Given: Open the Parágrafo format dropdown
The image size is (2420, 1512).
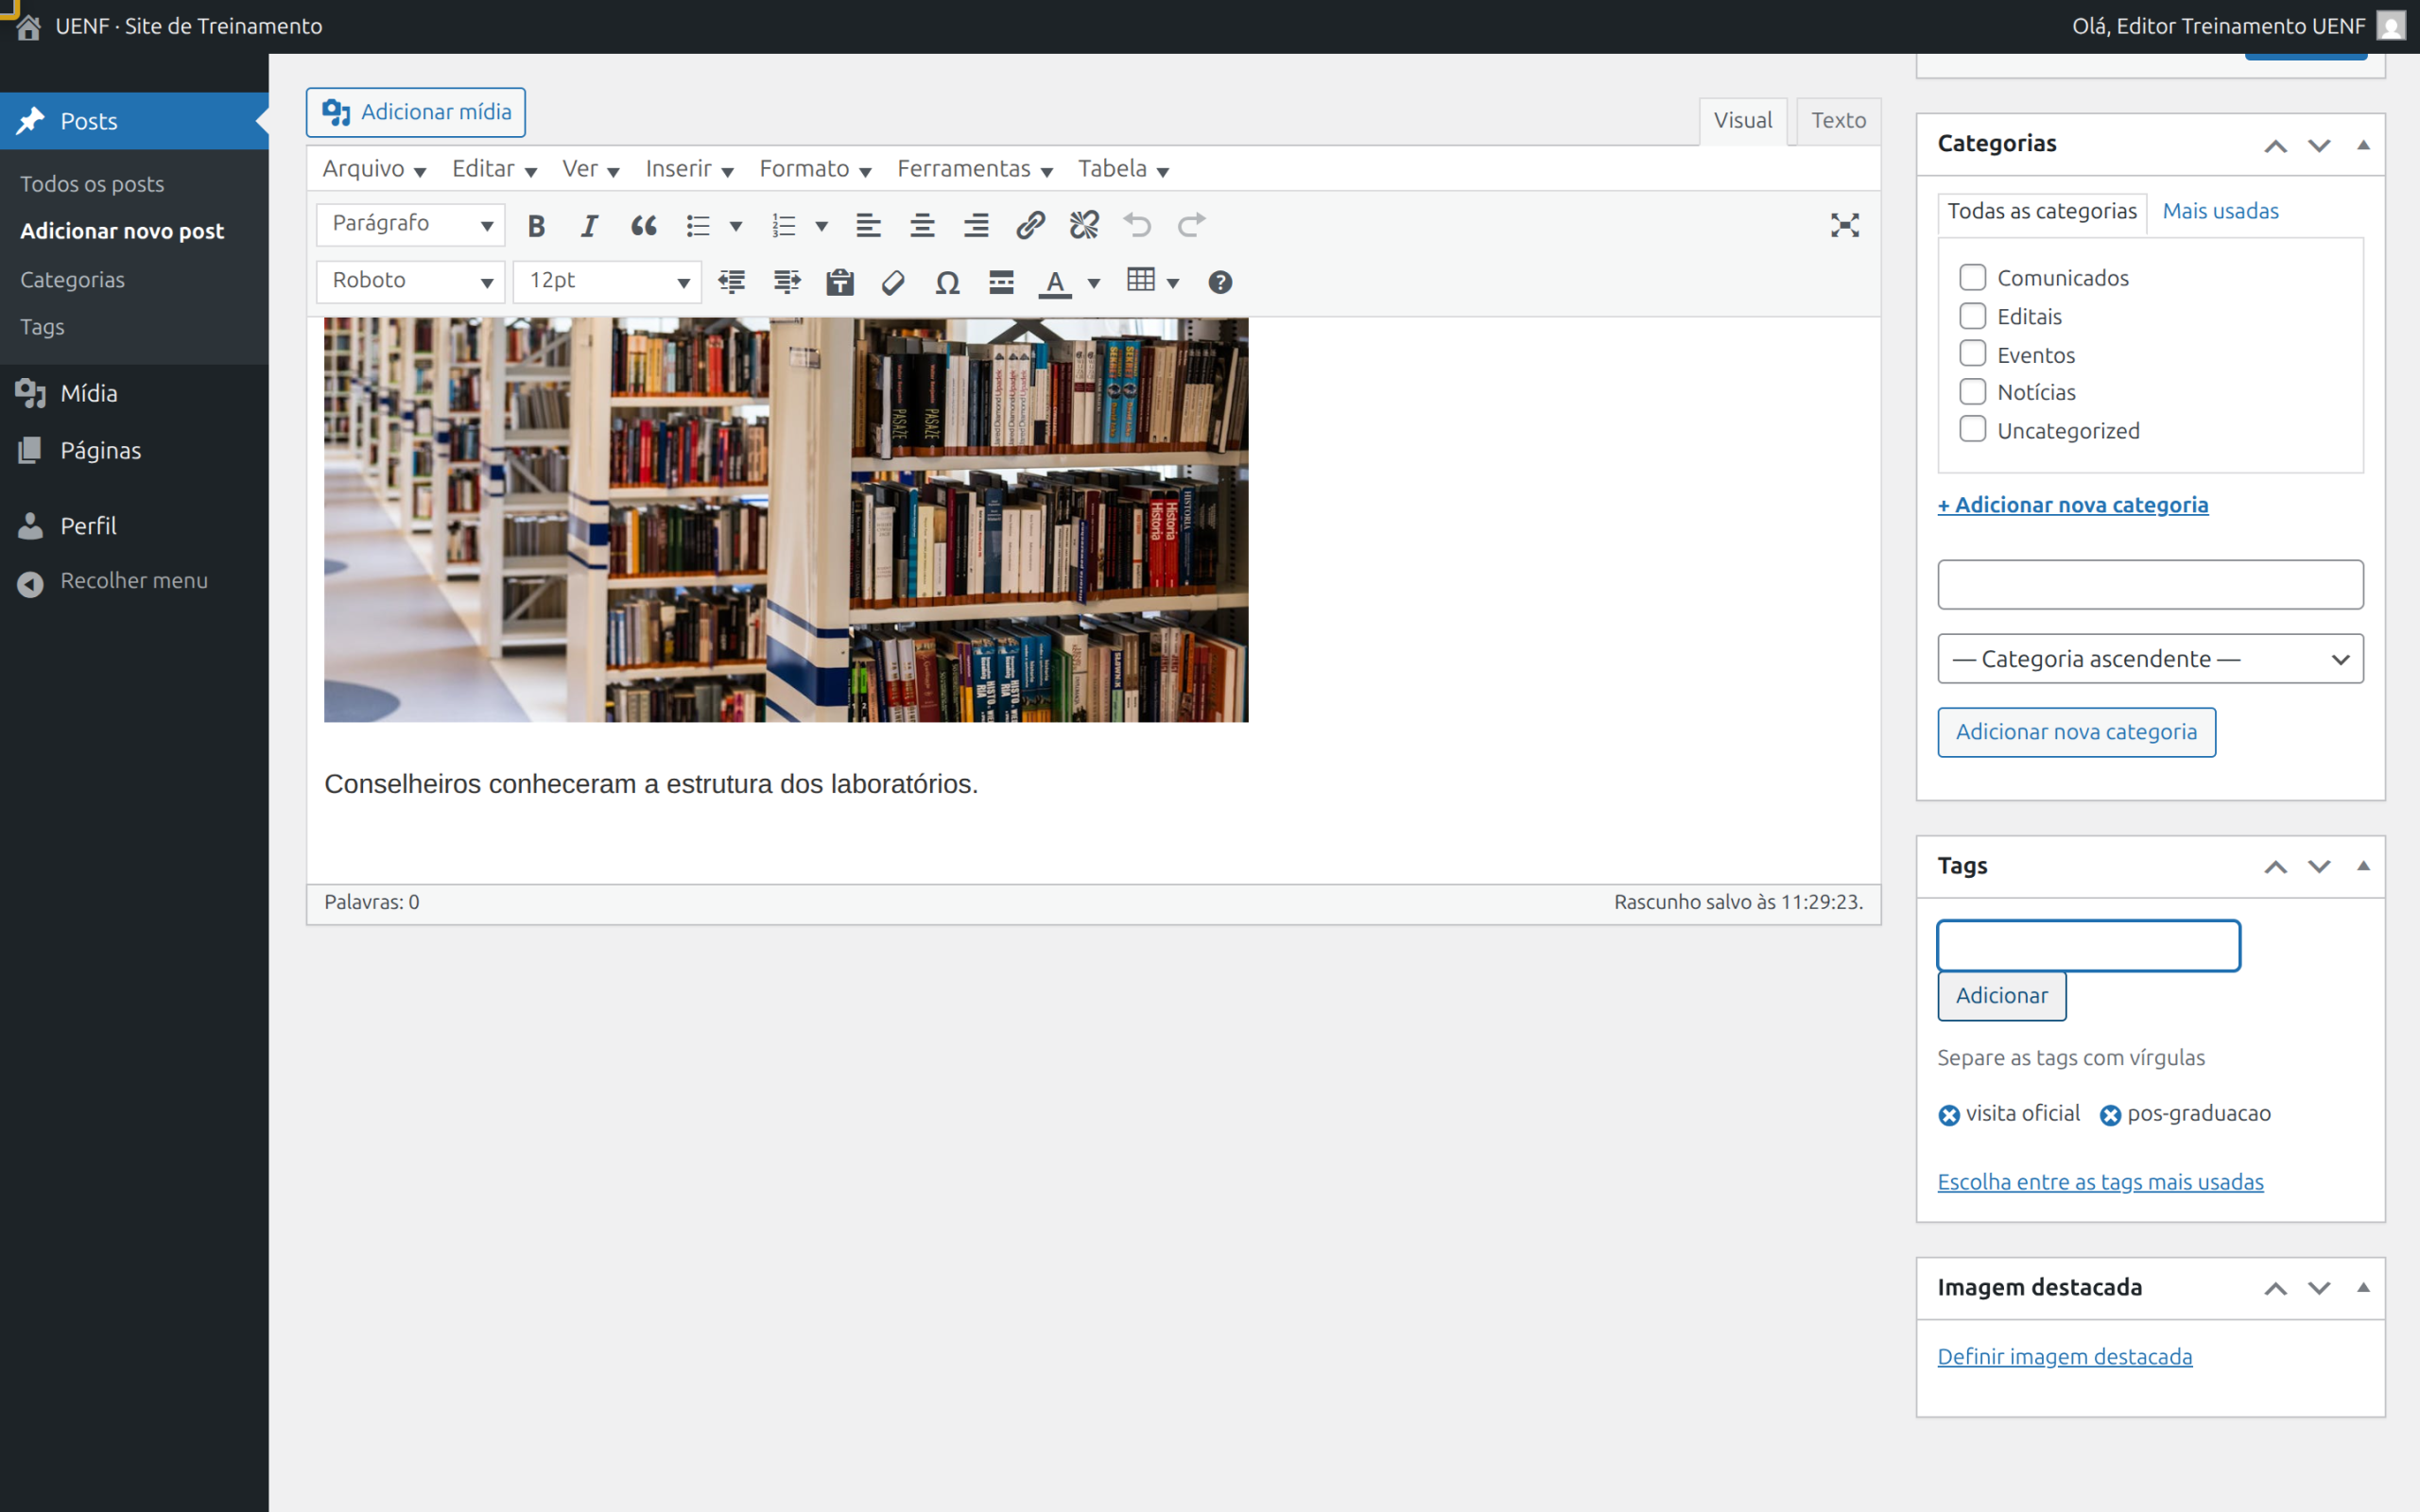Looking at the screenshot, I should 410,224.
